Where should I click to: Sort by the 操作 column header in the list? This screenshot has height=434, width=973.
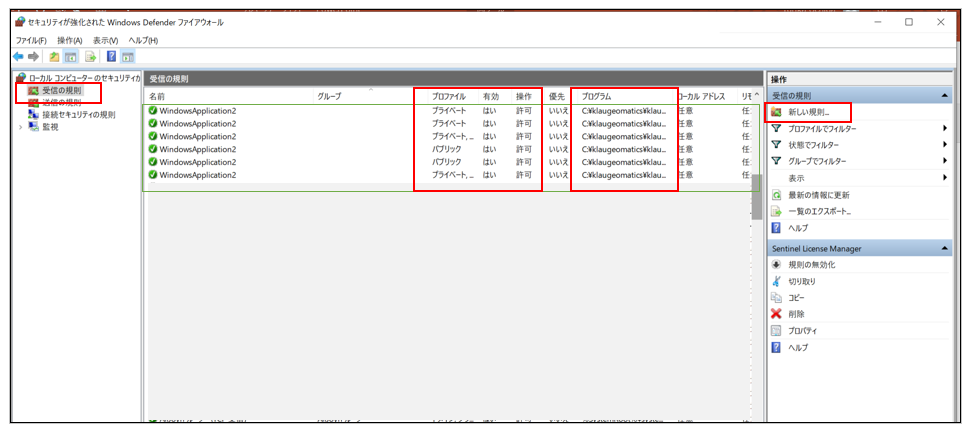[524, 97]
